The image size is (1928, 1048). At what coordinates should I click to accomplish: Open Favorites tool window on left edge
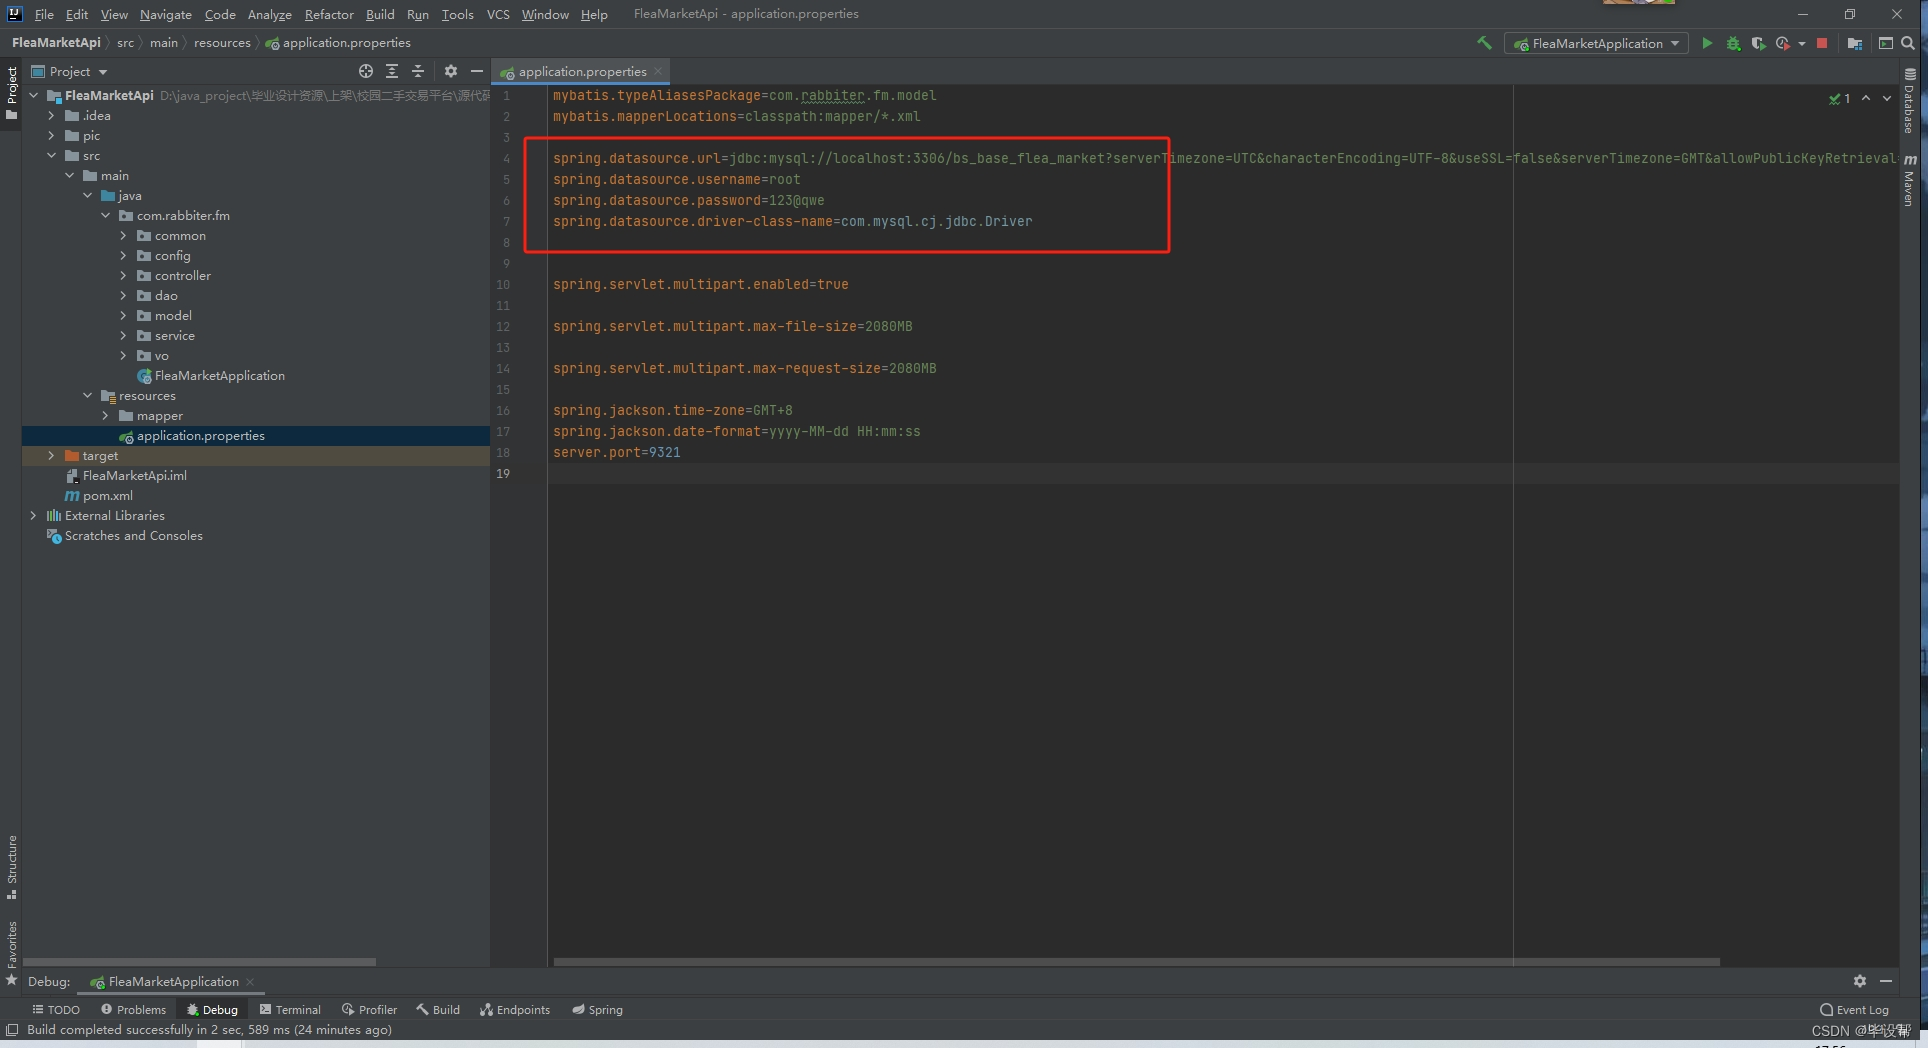[x=12, y=953]
